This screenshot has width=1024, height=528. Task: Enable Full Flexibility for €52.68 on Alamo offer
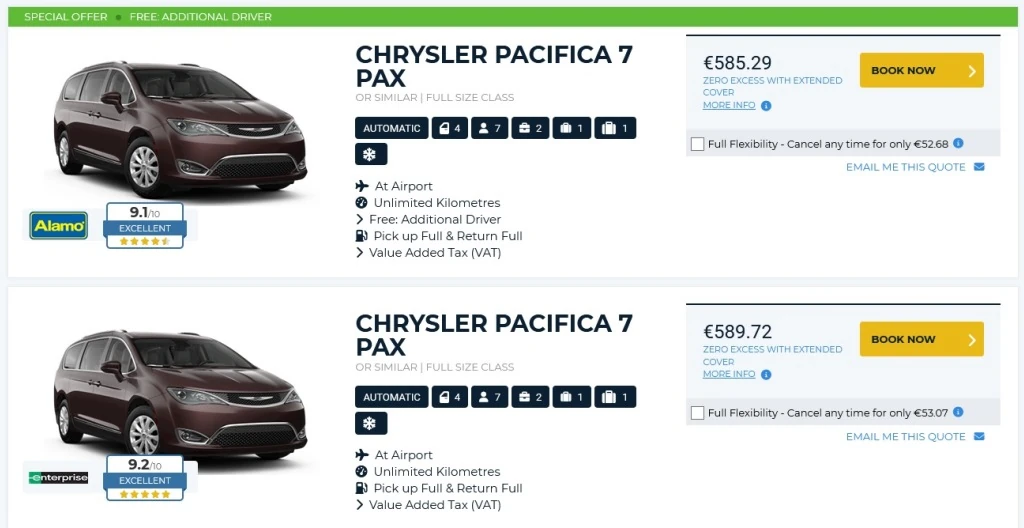(697, 144)
